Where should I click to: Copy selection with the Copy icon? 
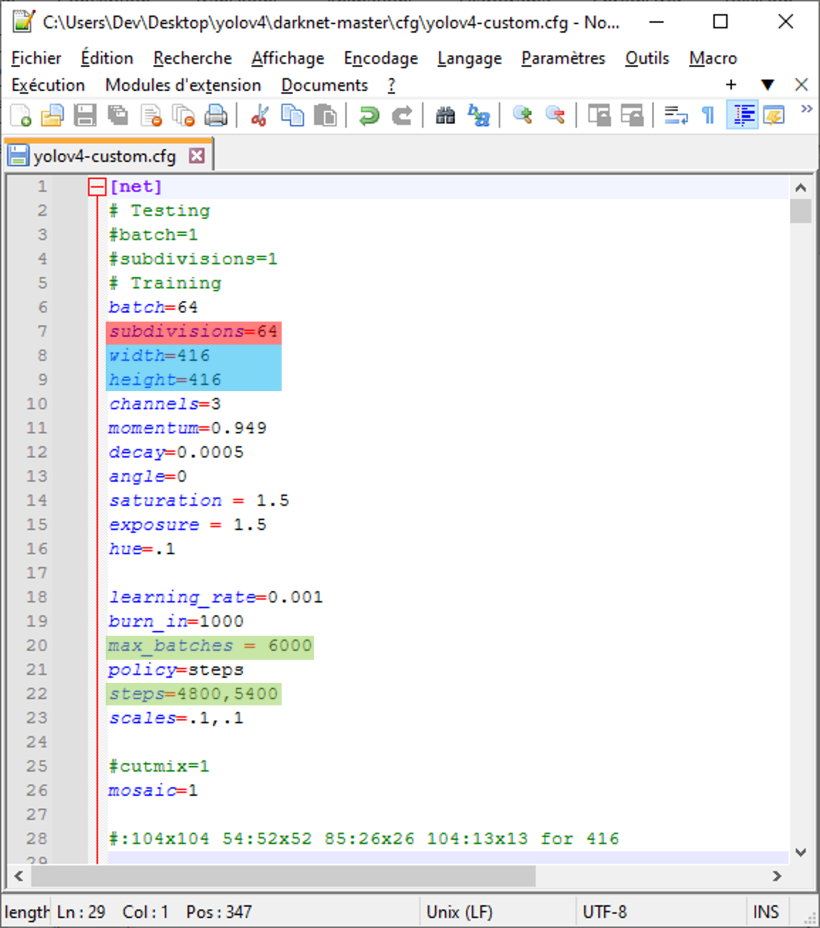pyautogui.click(x=292, y=115)
